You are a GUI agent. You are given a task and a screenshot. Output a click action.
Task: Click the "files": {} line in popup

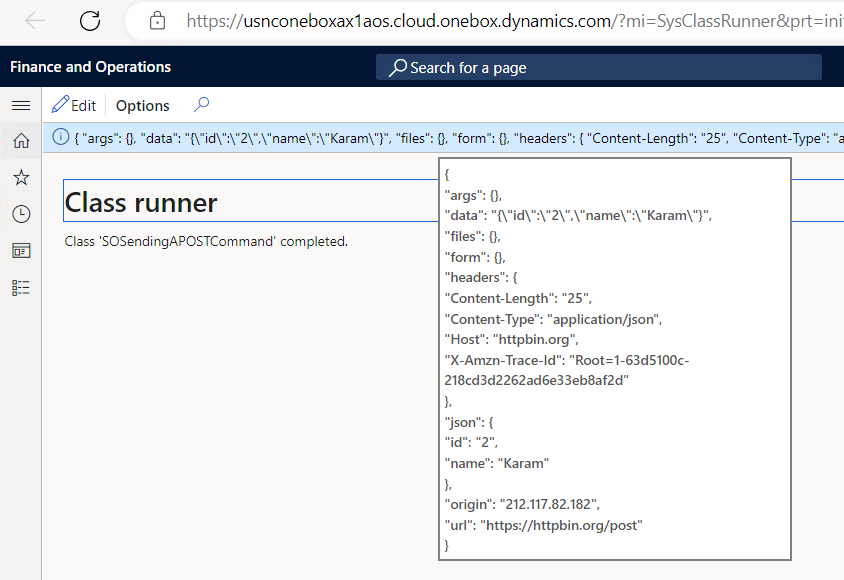[x=473, y=236]
